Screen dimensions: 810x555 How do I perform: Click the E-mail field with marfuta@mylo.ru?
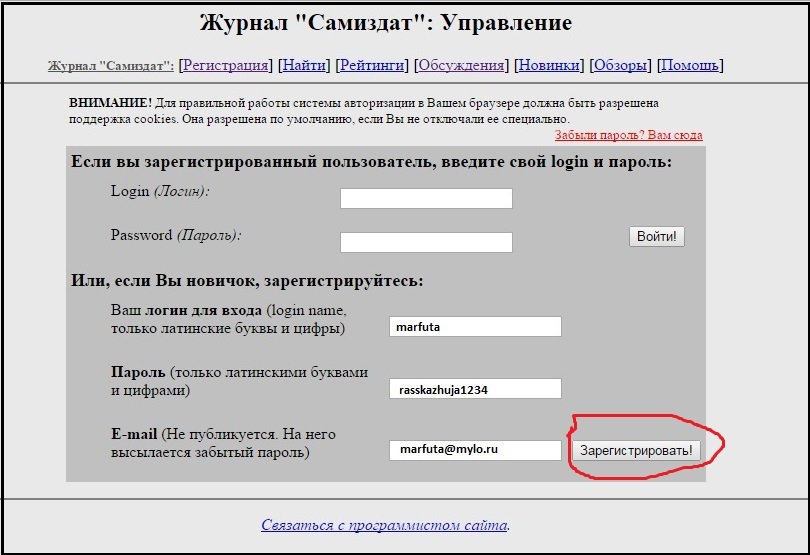pos(475,450)
